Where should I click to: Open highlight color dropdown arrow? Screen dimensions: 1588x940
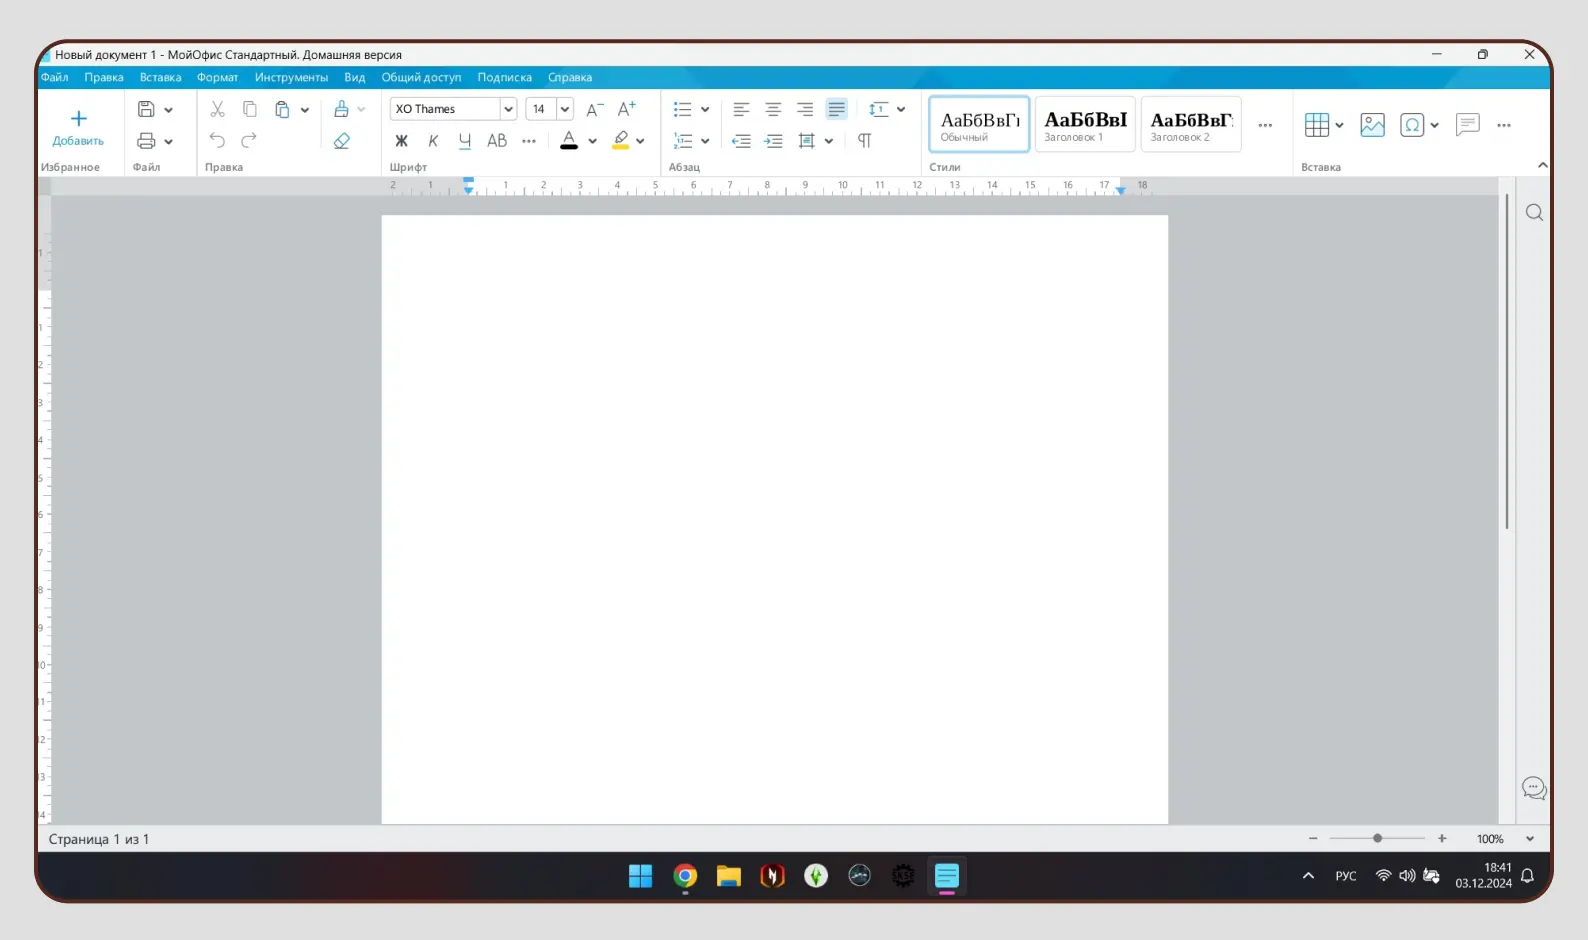pyautogui.click(x=640, y=142)
